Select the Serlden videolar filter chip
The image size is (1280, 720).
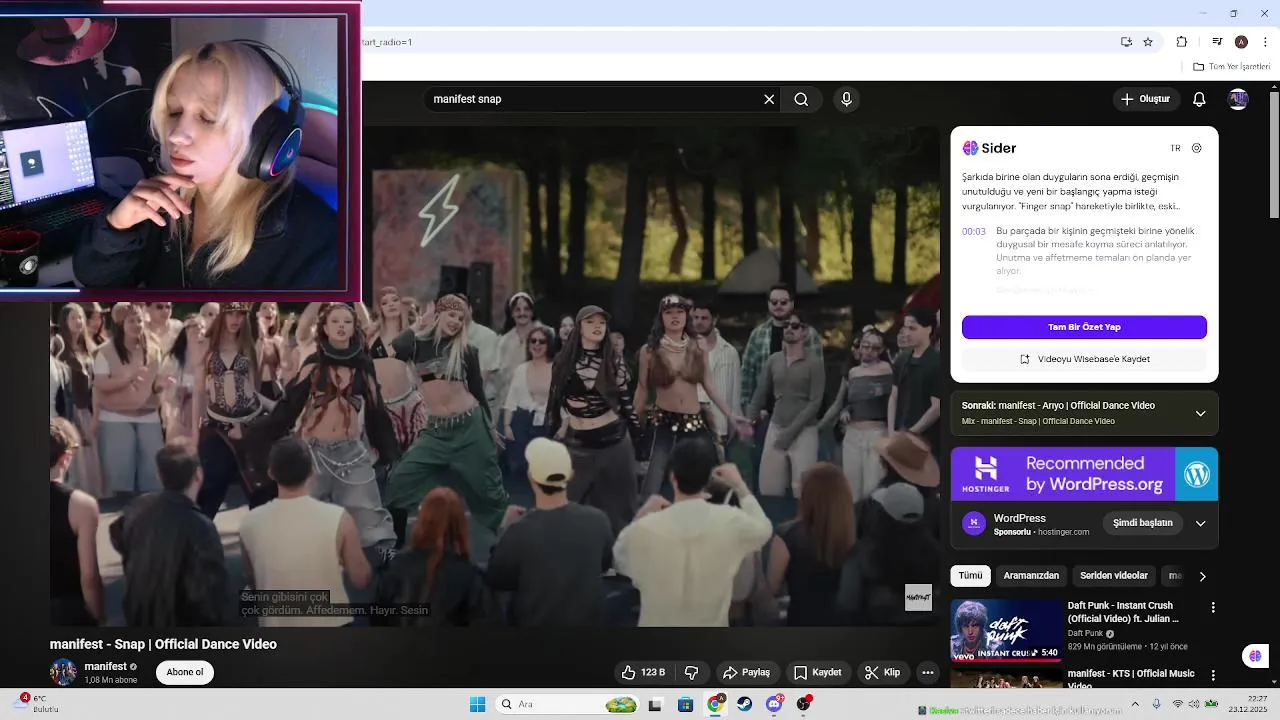point(1114,576)
